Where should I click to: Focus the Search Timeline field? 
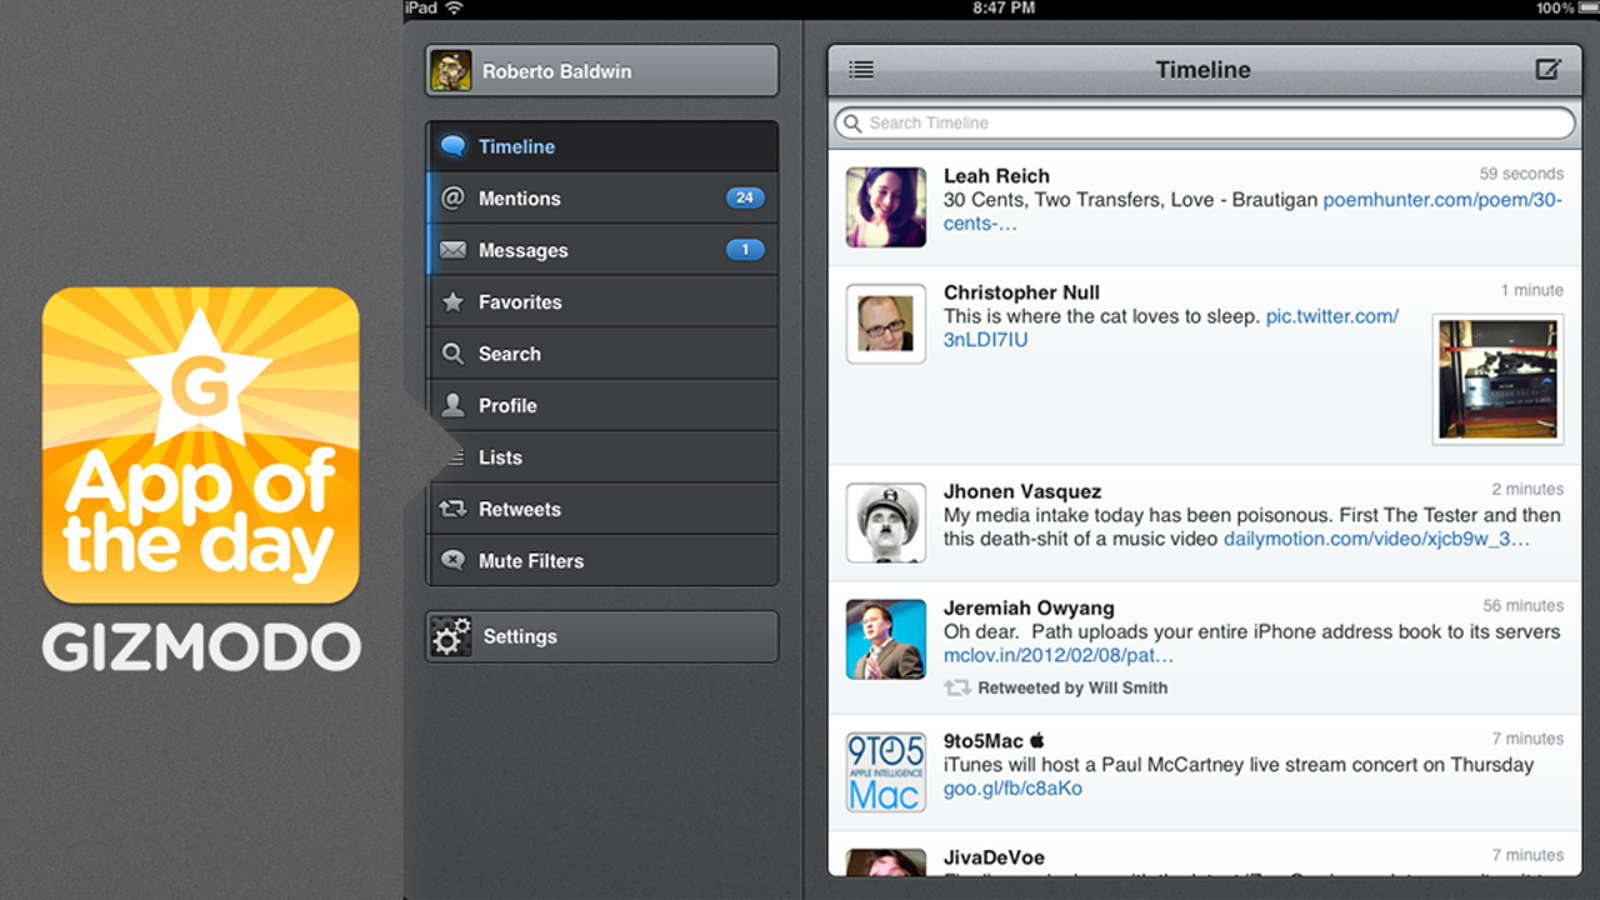(x=1205, y=123)
